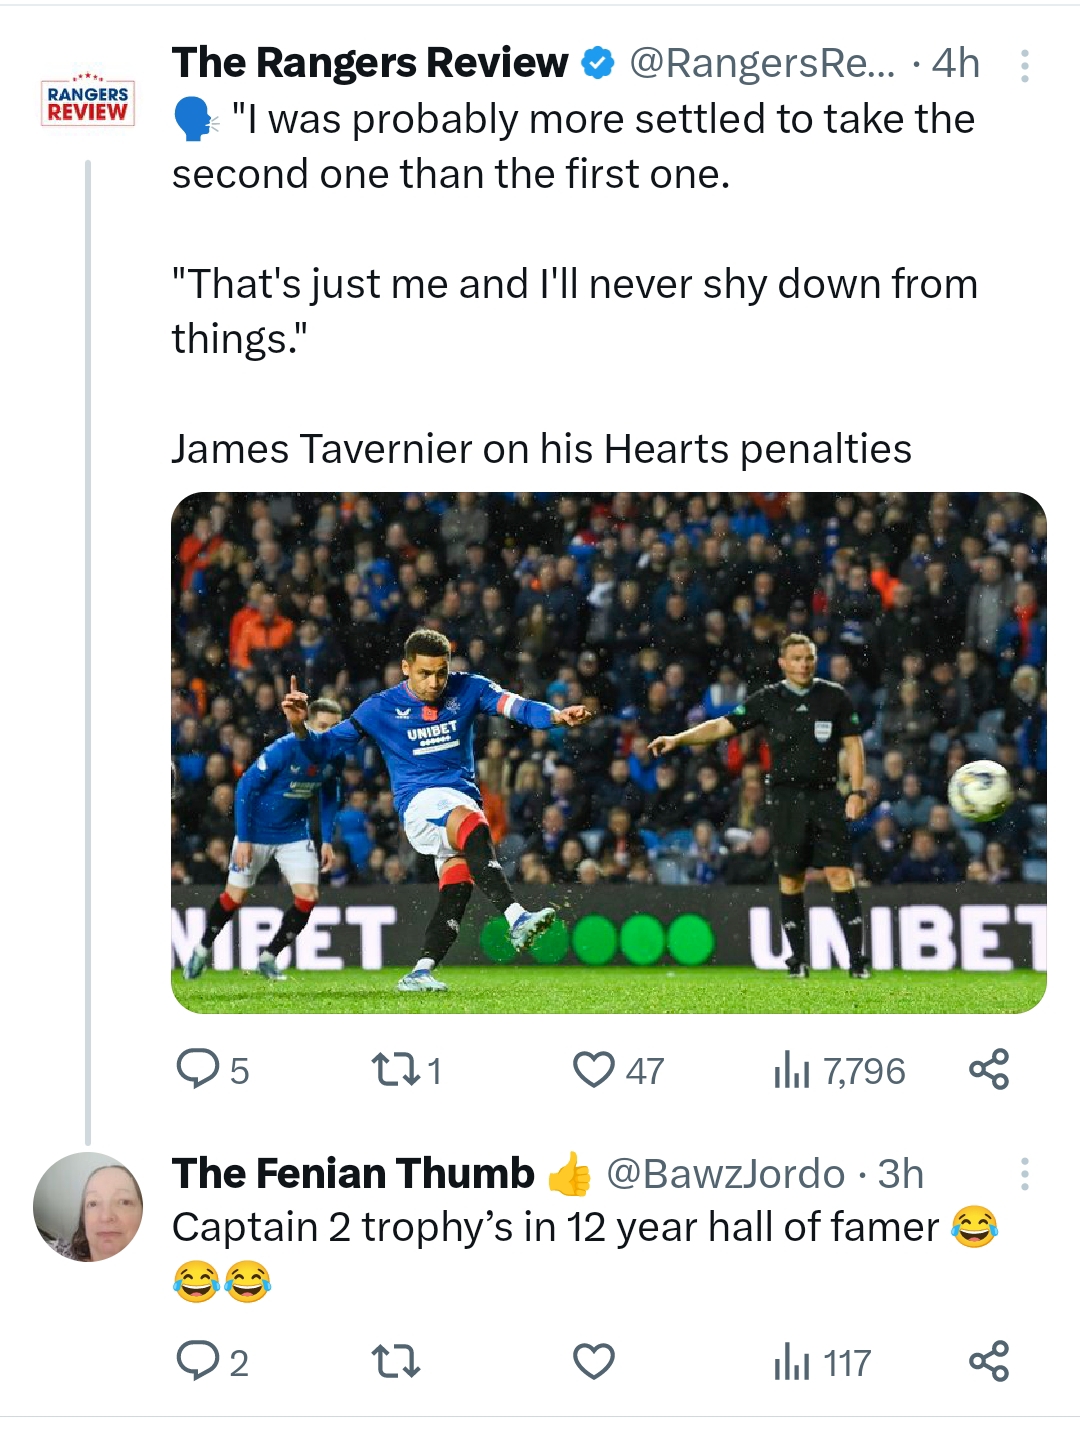
Task: Open three-dot menu on Rangers Review tweet
Action: click(1024, 66)
